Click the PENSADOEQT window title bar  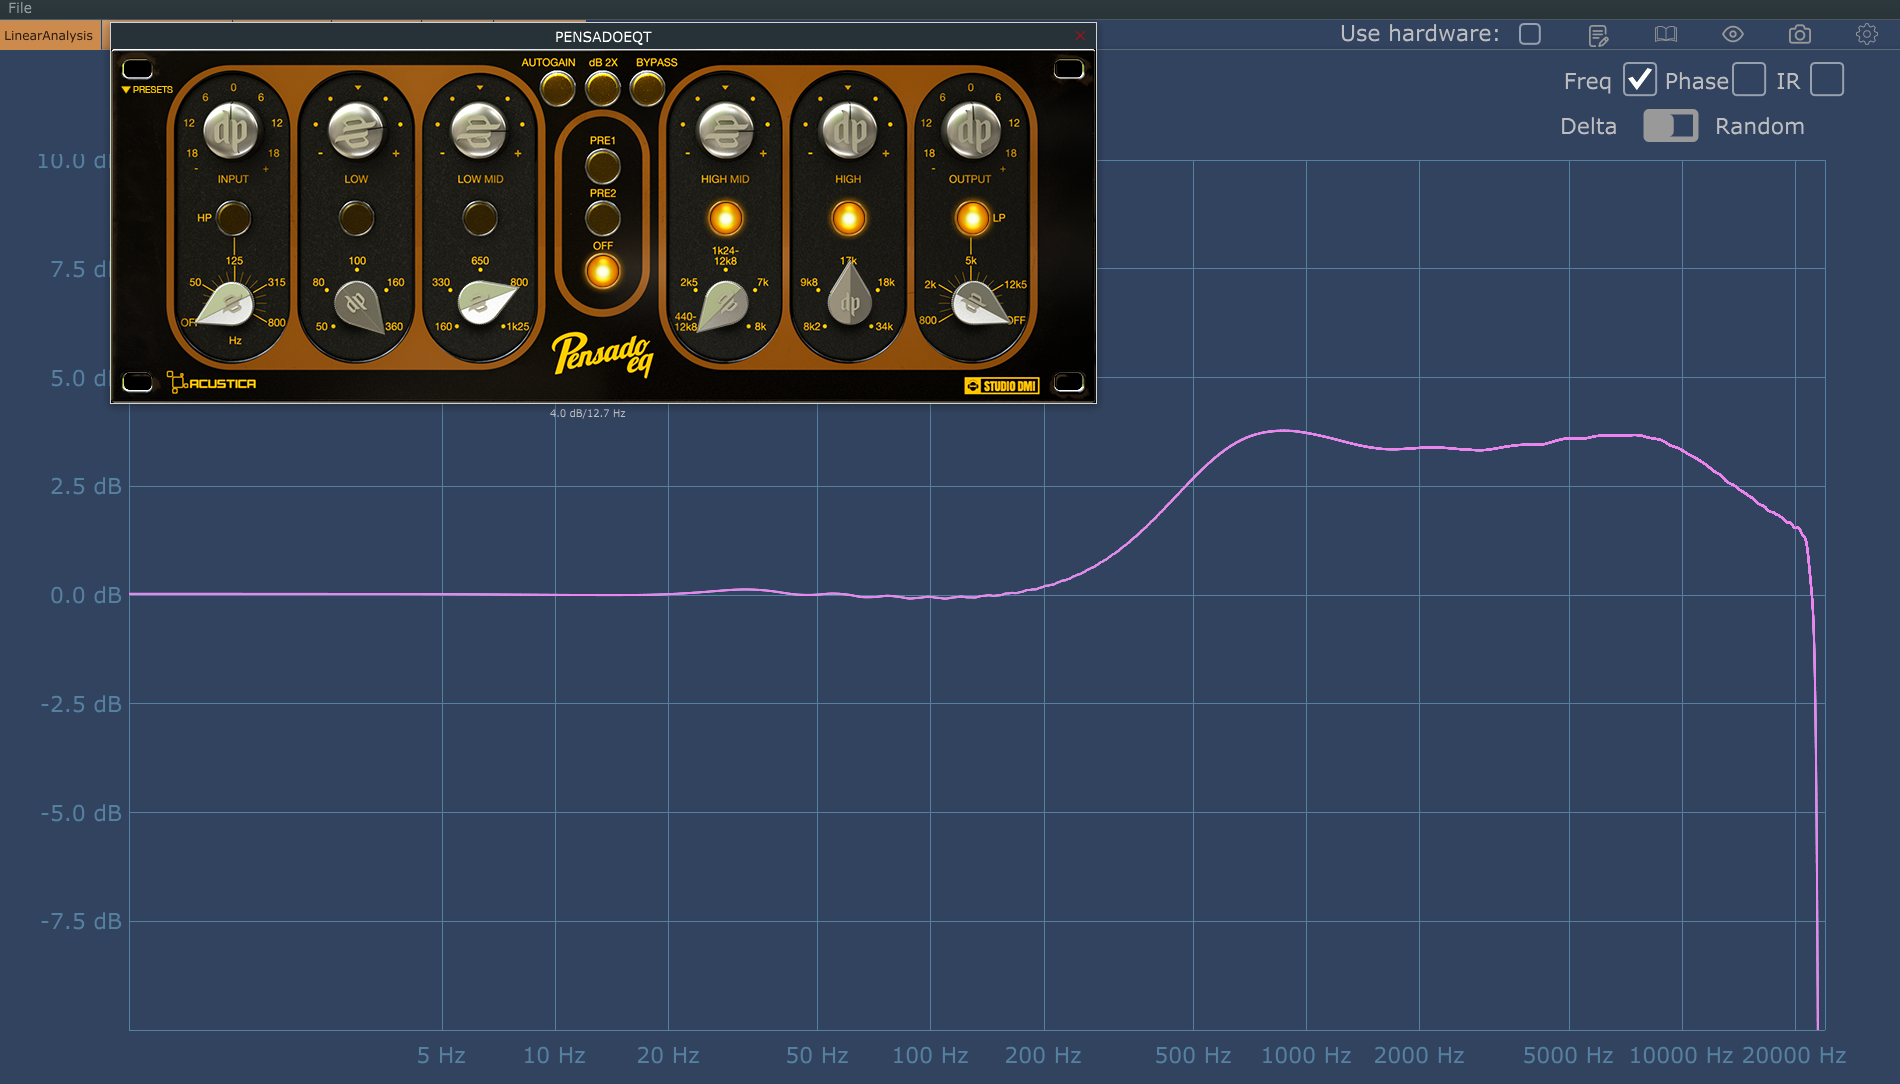click(x=603, y=36)
